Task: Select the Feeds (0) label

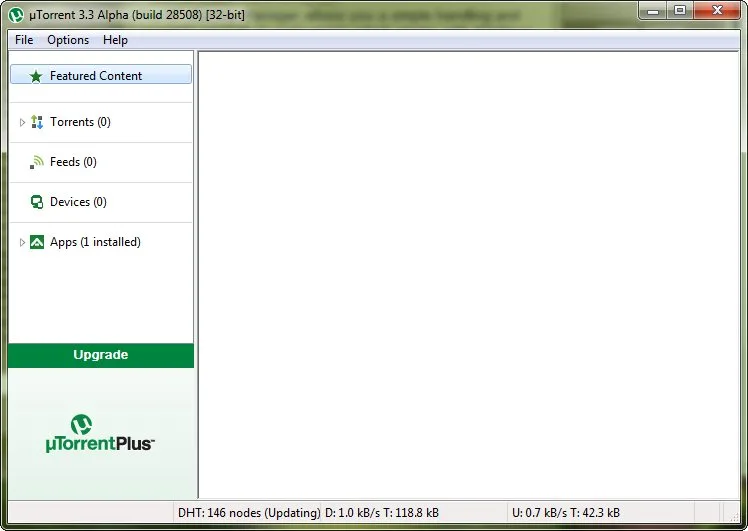Action: [x=73, y=162]
